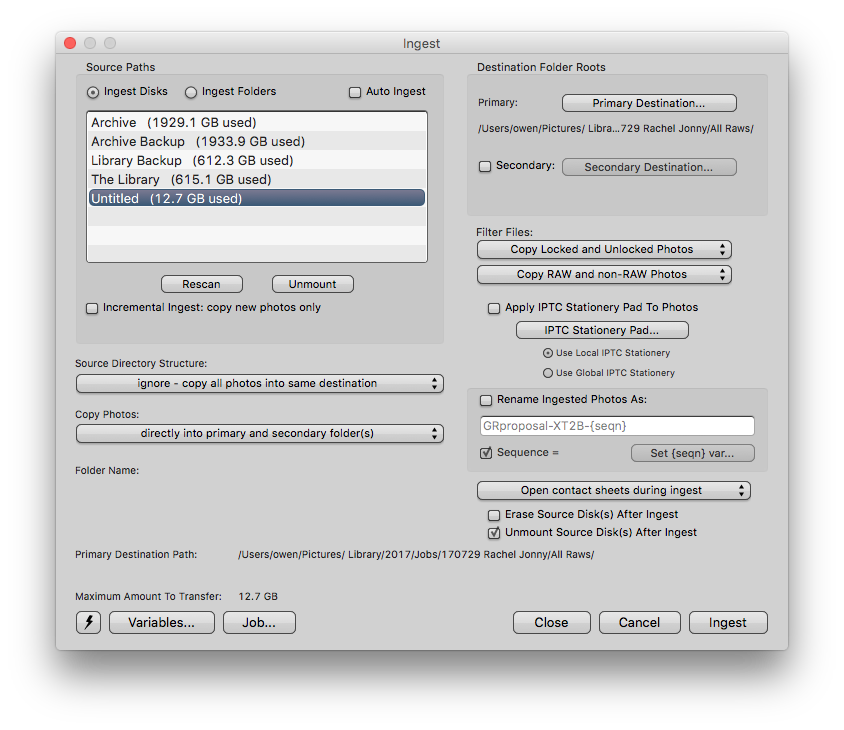The image size is (844, 730).
Task: Open Copy Locked and Unlocked Photos dropdown
Action: [604, 249]
